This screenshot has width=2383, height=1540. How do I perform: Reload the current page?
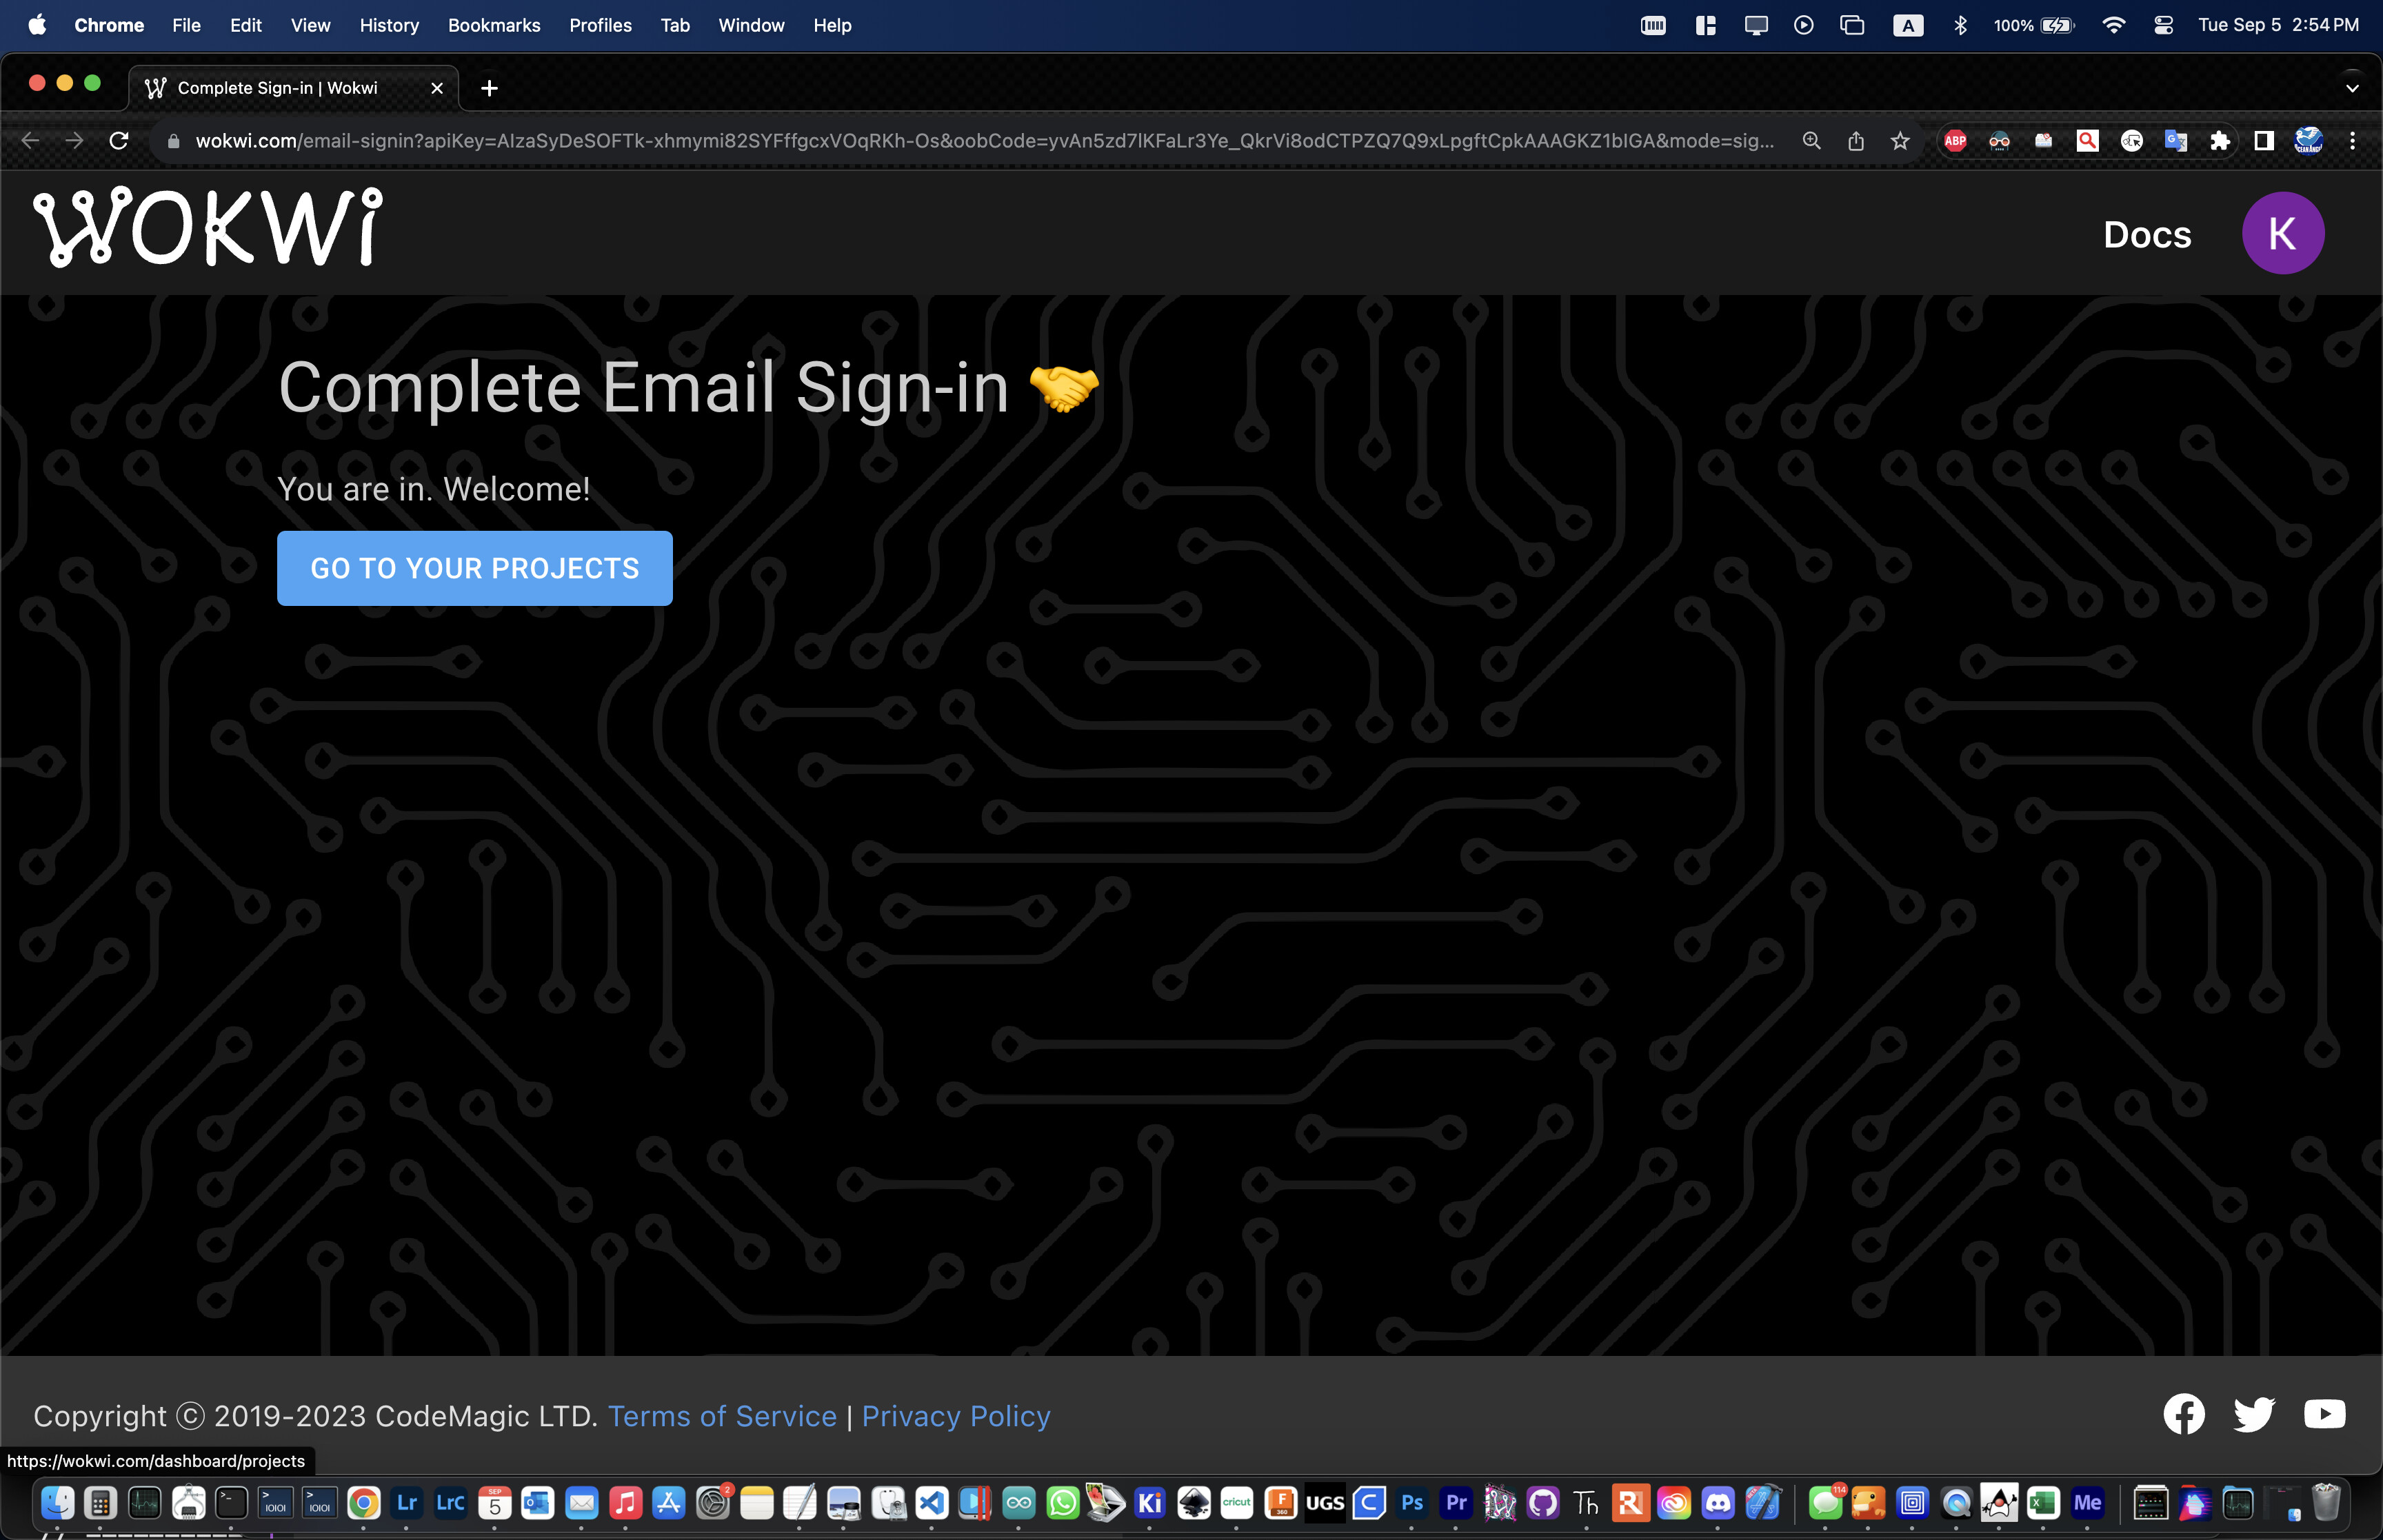click(x=119, y=141)
